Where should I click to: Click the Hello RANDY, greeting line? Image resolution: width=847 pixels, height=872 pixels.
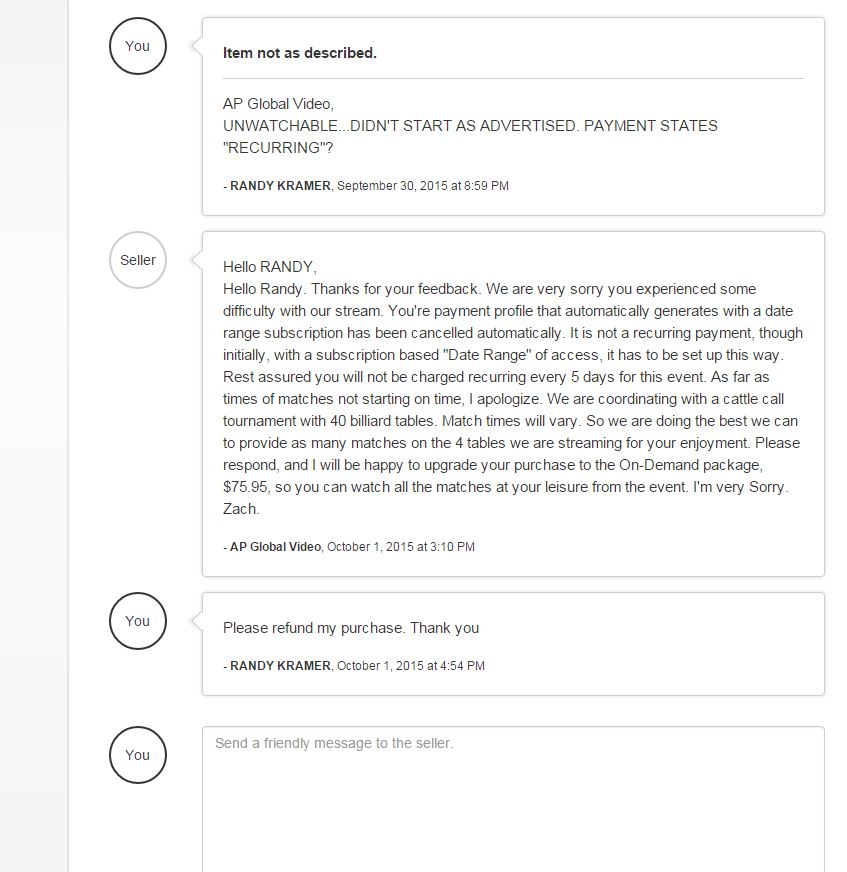tap(270, 267)
